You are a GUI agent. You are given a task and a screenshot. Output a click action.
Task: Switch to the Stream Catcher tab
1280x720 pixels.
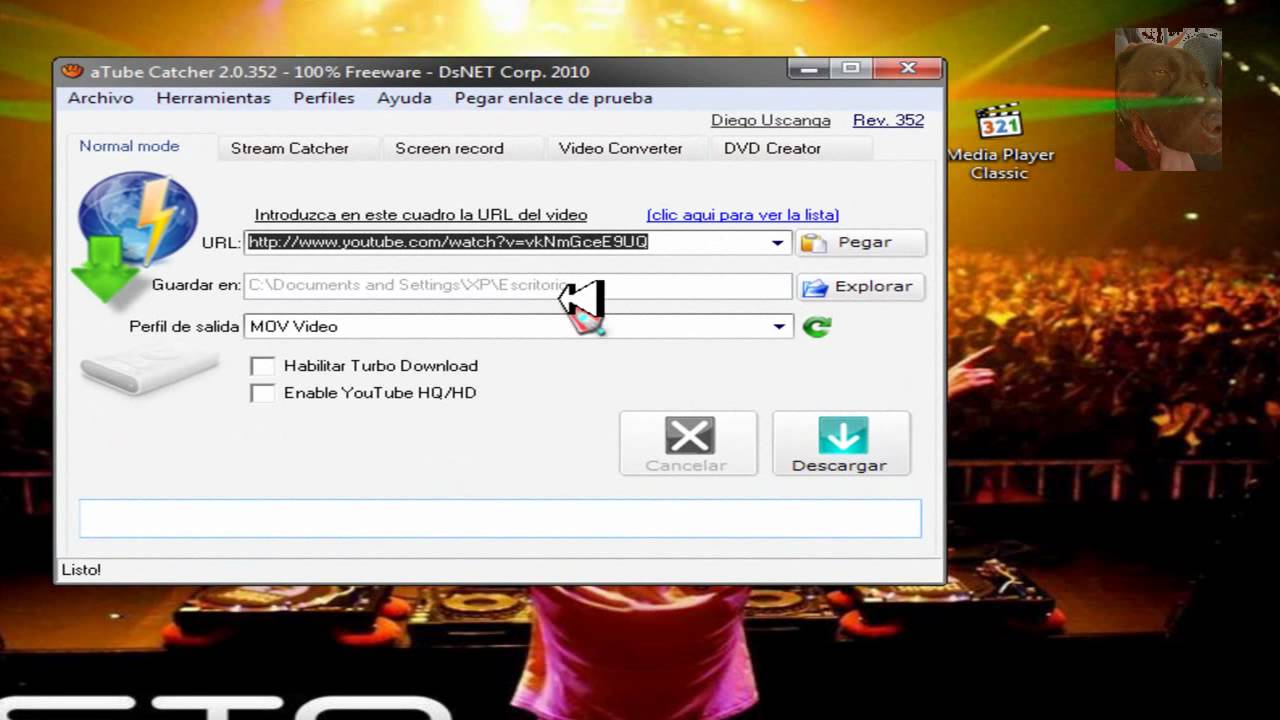pyautogui.click(x=290, y=148)
